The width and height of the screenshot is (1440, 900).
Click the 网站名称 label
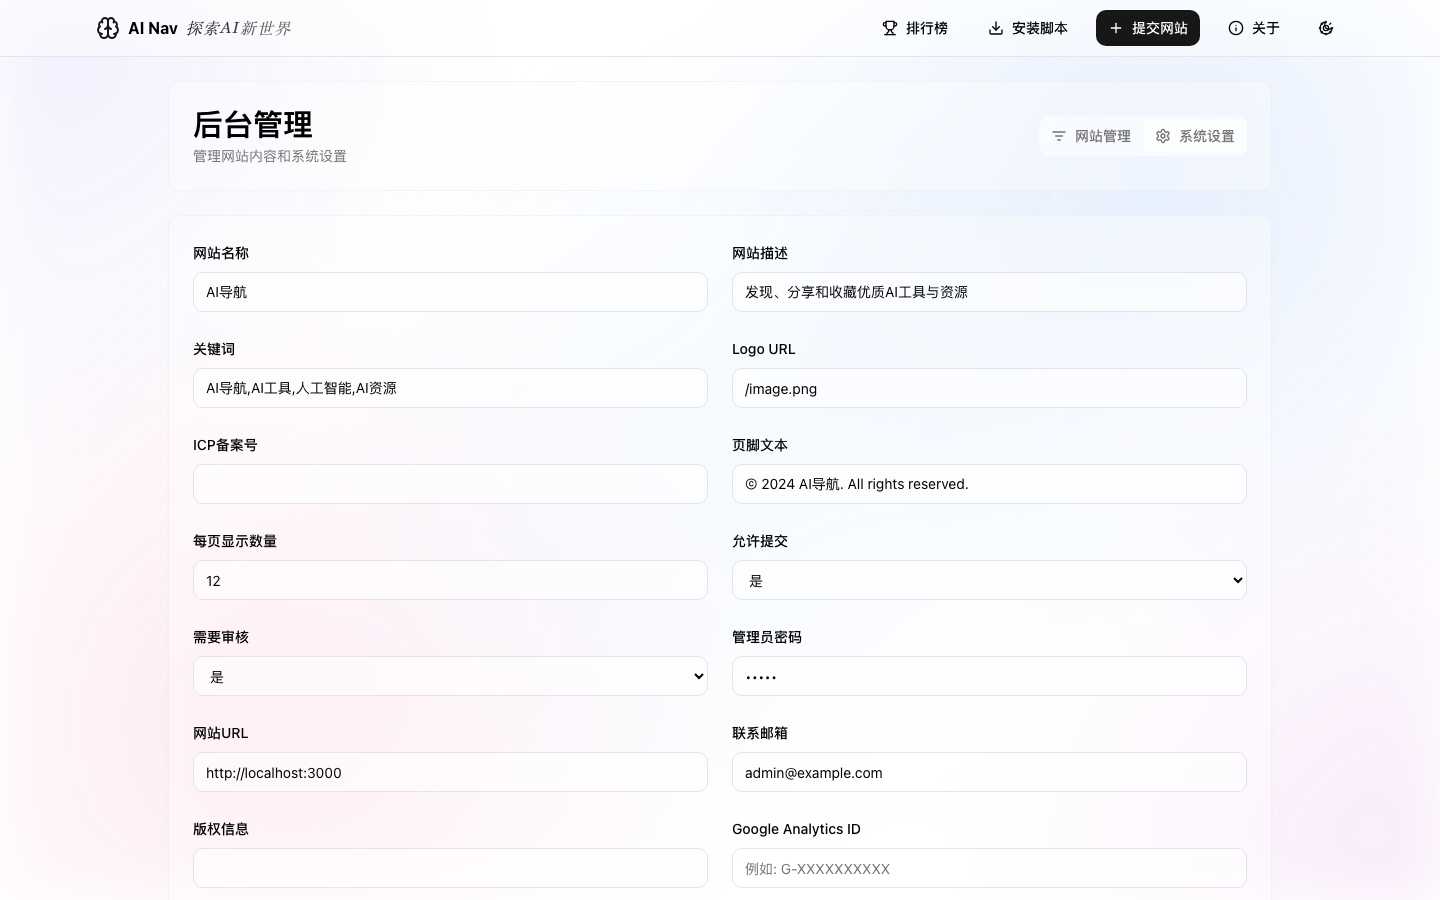(x=221, y=253)
